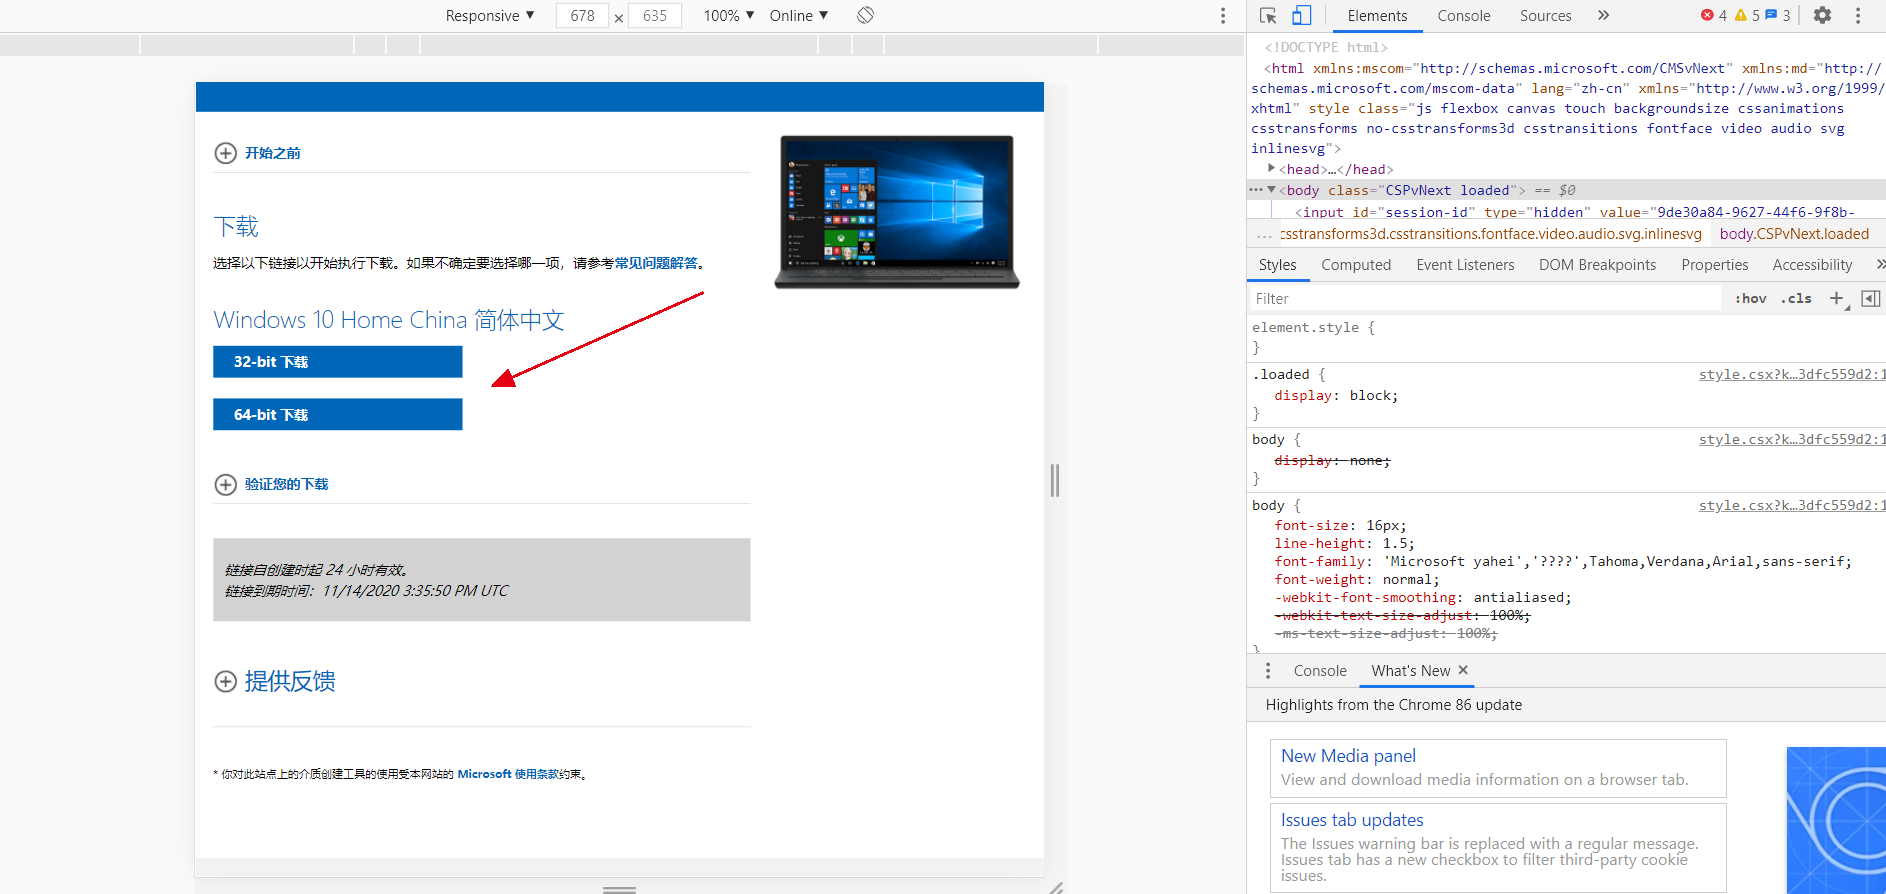Click the viewport bottom resize handle
The width and height of the screenshot is (1886, 894).
tap(619, 888)
